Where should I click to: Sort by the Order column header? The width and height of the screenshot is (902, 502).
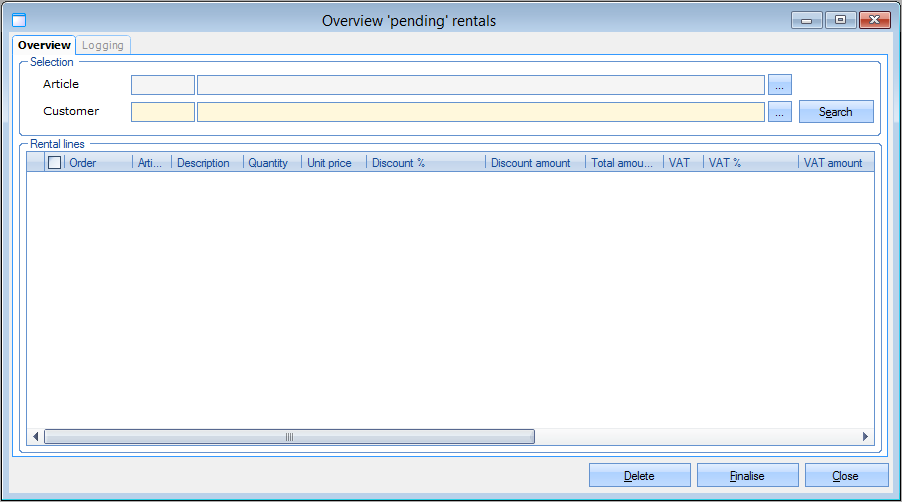97,163
